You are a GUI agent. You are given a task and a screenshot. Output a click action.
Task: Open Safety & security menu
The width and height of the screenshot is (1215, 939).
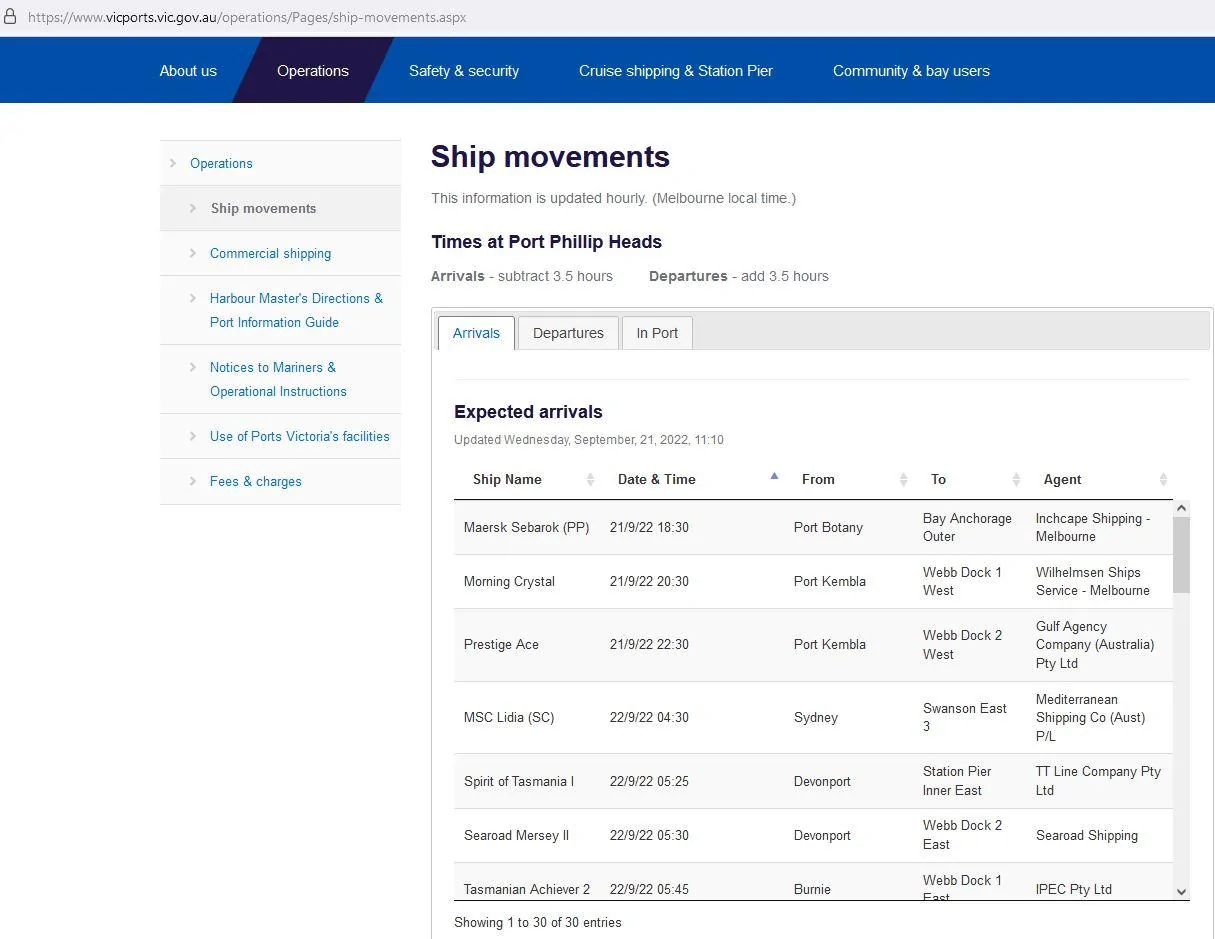coord(464,71)
